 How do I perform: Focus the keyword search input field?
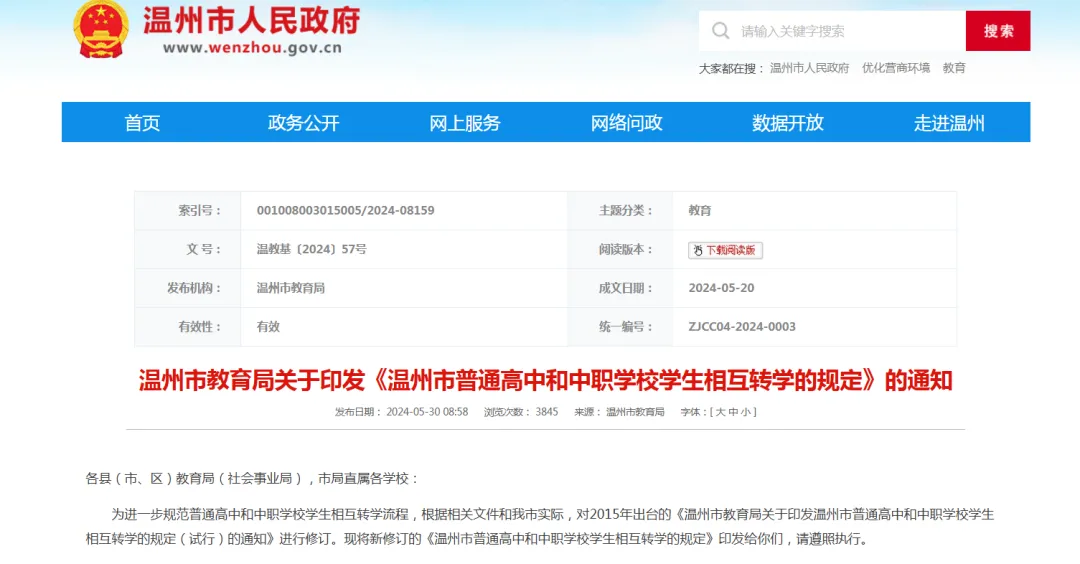point(832,31)
